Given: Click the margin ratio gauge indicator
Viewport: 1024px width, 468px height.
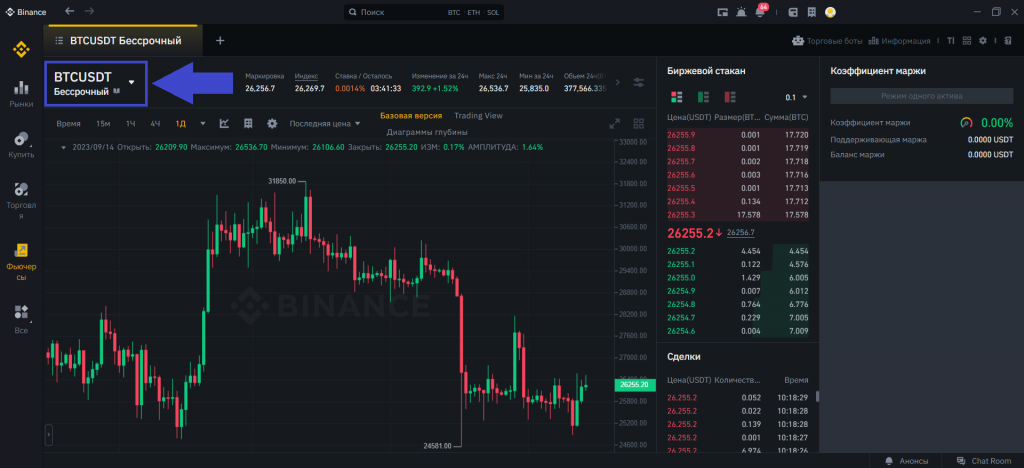Looking at the screenshot, I should coord(967,122).
